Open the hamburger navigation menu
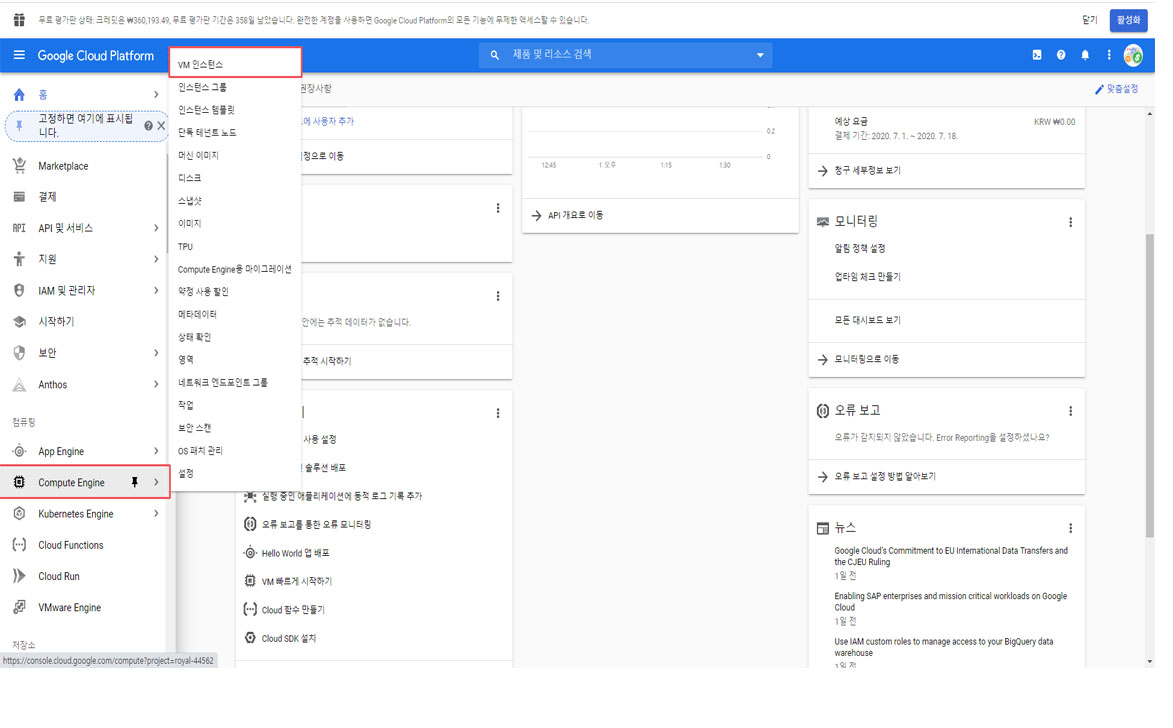The width and height of the screenshot is (1173, 728). [19, 55]
